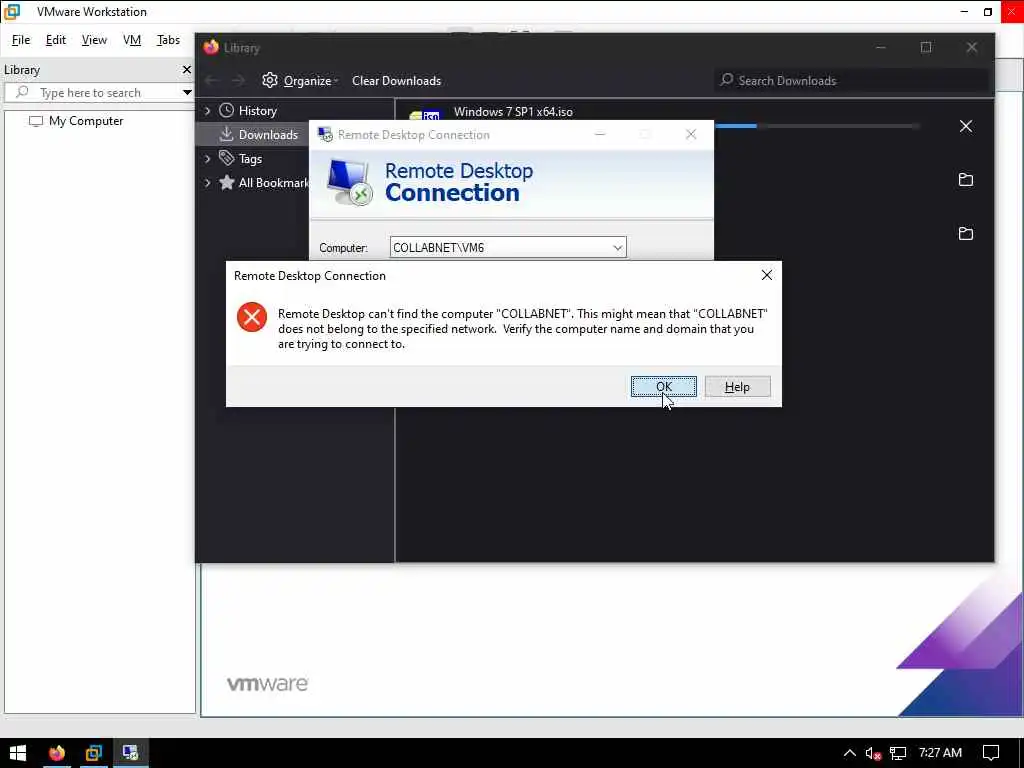
Task: Show hidden system tray icons
Action: pos(850,753)
